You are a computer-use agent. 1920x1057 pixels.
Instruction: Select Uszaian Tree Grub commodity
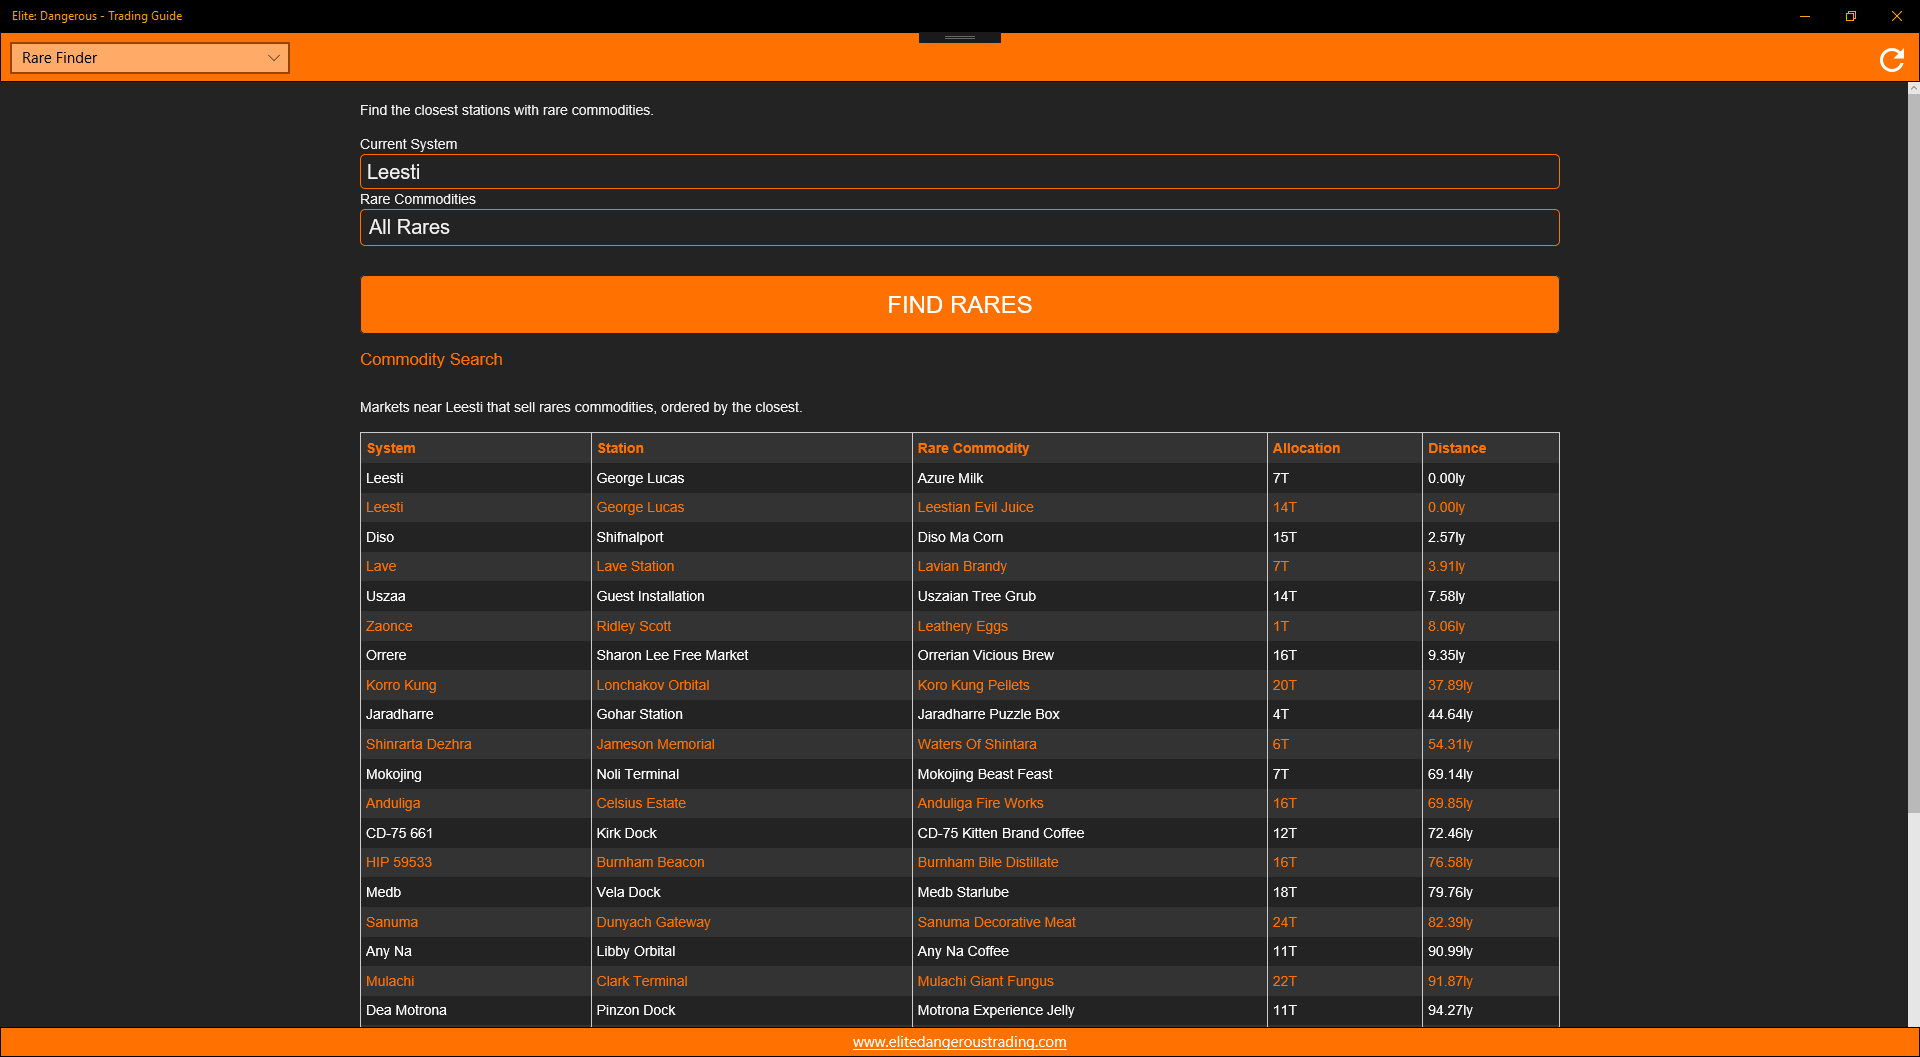pos(977,596)
